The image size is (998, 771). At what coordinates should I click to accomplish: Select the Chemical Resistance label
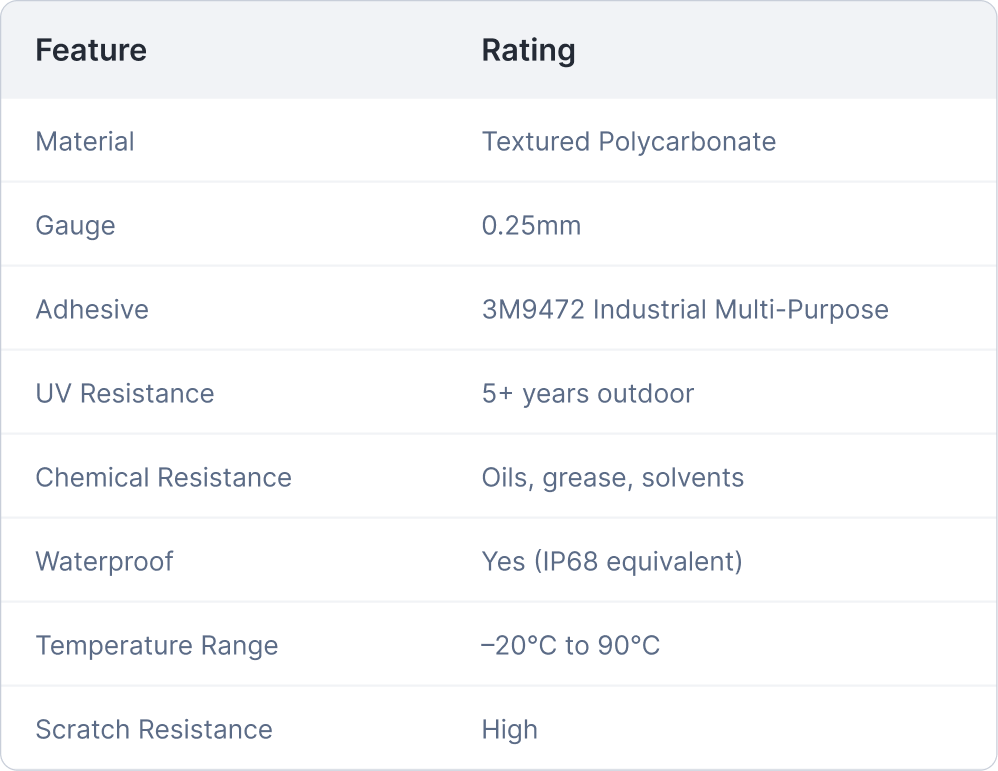163,477
